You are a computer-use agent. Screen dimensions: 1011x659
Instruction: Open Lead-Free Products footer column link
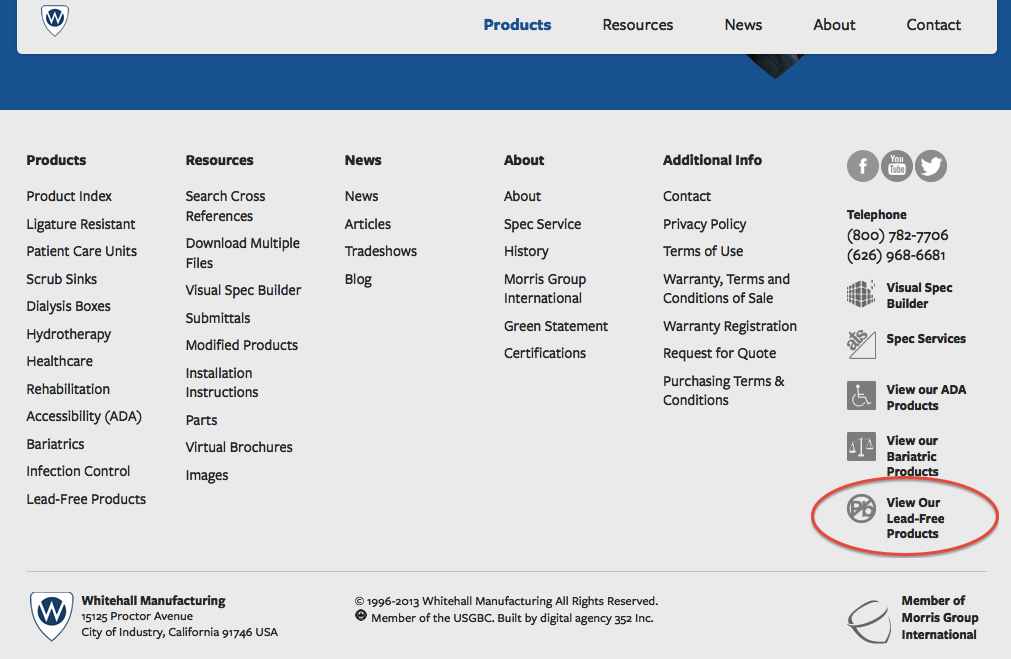[x=86, y=499]
